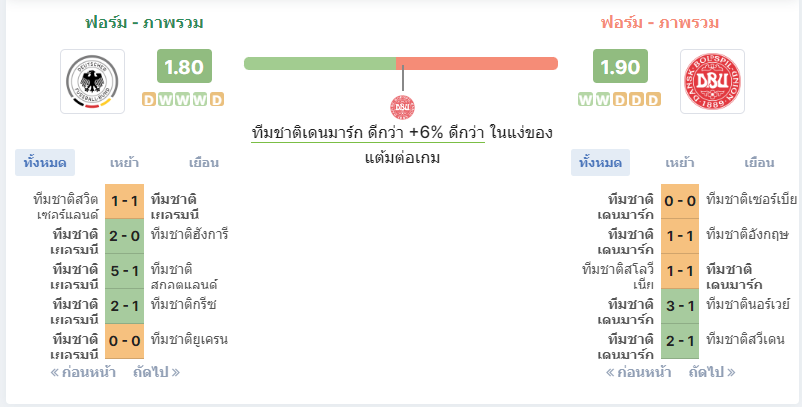Image resolution: width=802 pixels, height=407 pixels.
Task: Open Germany 5 - 1 Scotland result
Action: click(x=124, y=271)
